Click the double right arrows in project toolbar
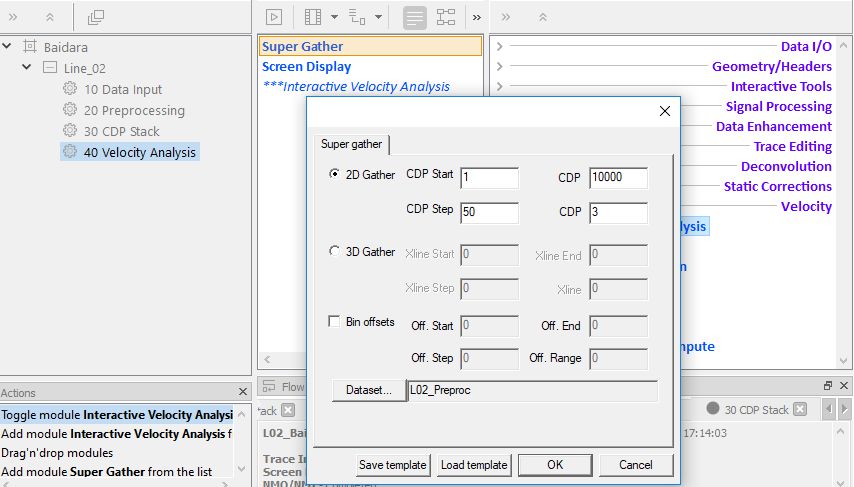The image size is (854, 487). click(13, 17)
